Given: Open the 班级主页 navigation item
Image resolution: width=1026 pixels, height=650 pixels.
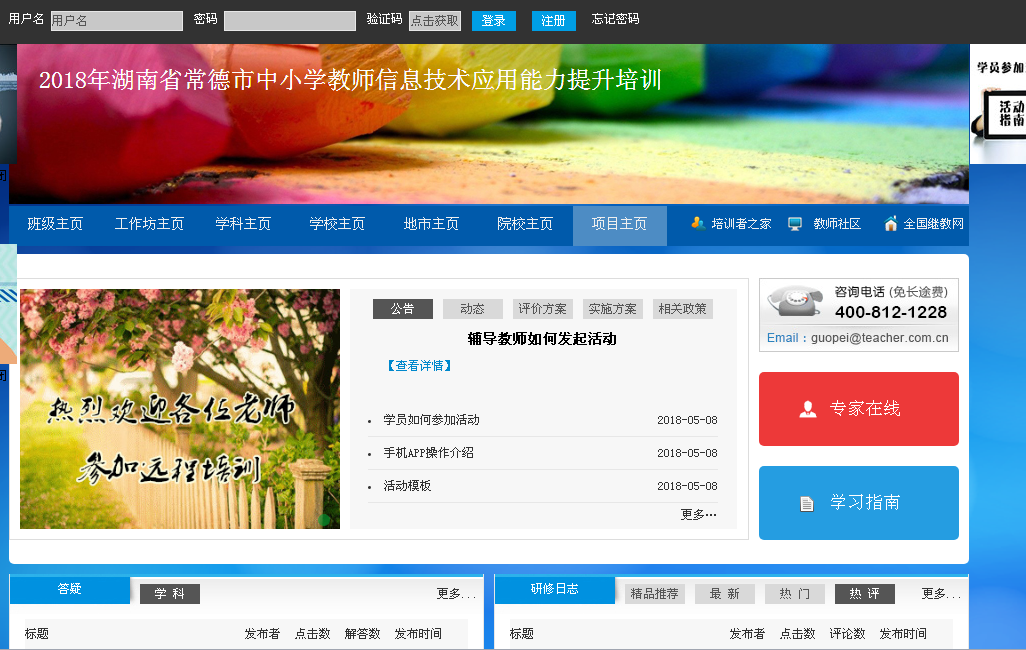Looking at the screenshot, I should tap(55, 224).
